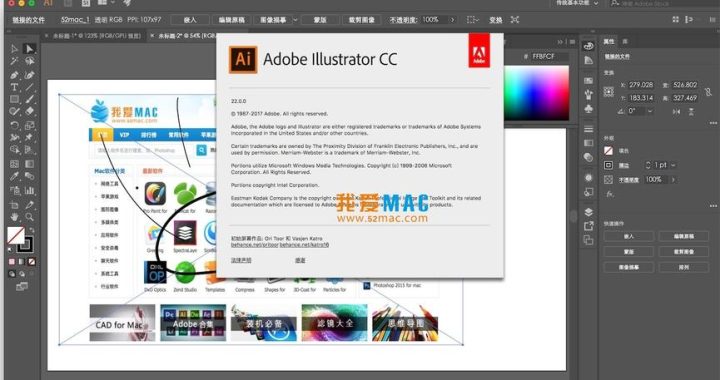The height and width of the screenshot is (380, 720).
Task: Select the Type tool
Action: [x=14, y=87]
